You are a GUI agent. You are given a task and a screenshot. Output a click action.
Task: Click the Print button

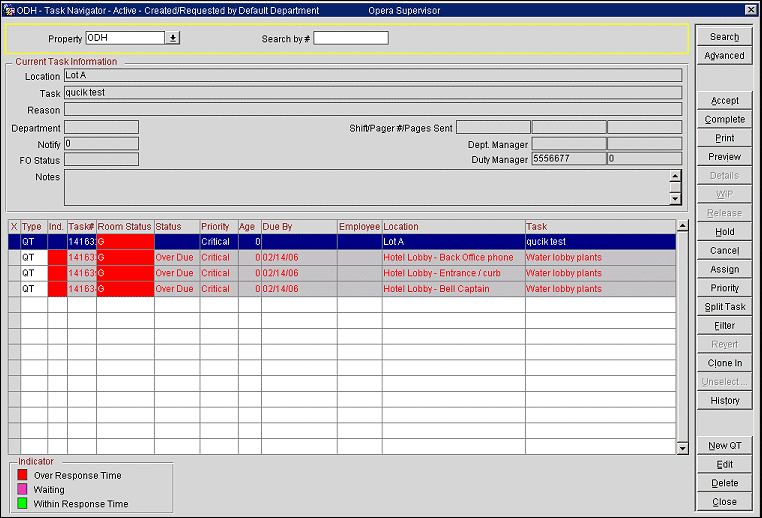[724, 138]
